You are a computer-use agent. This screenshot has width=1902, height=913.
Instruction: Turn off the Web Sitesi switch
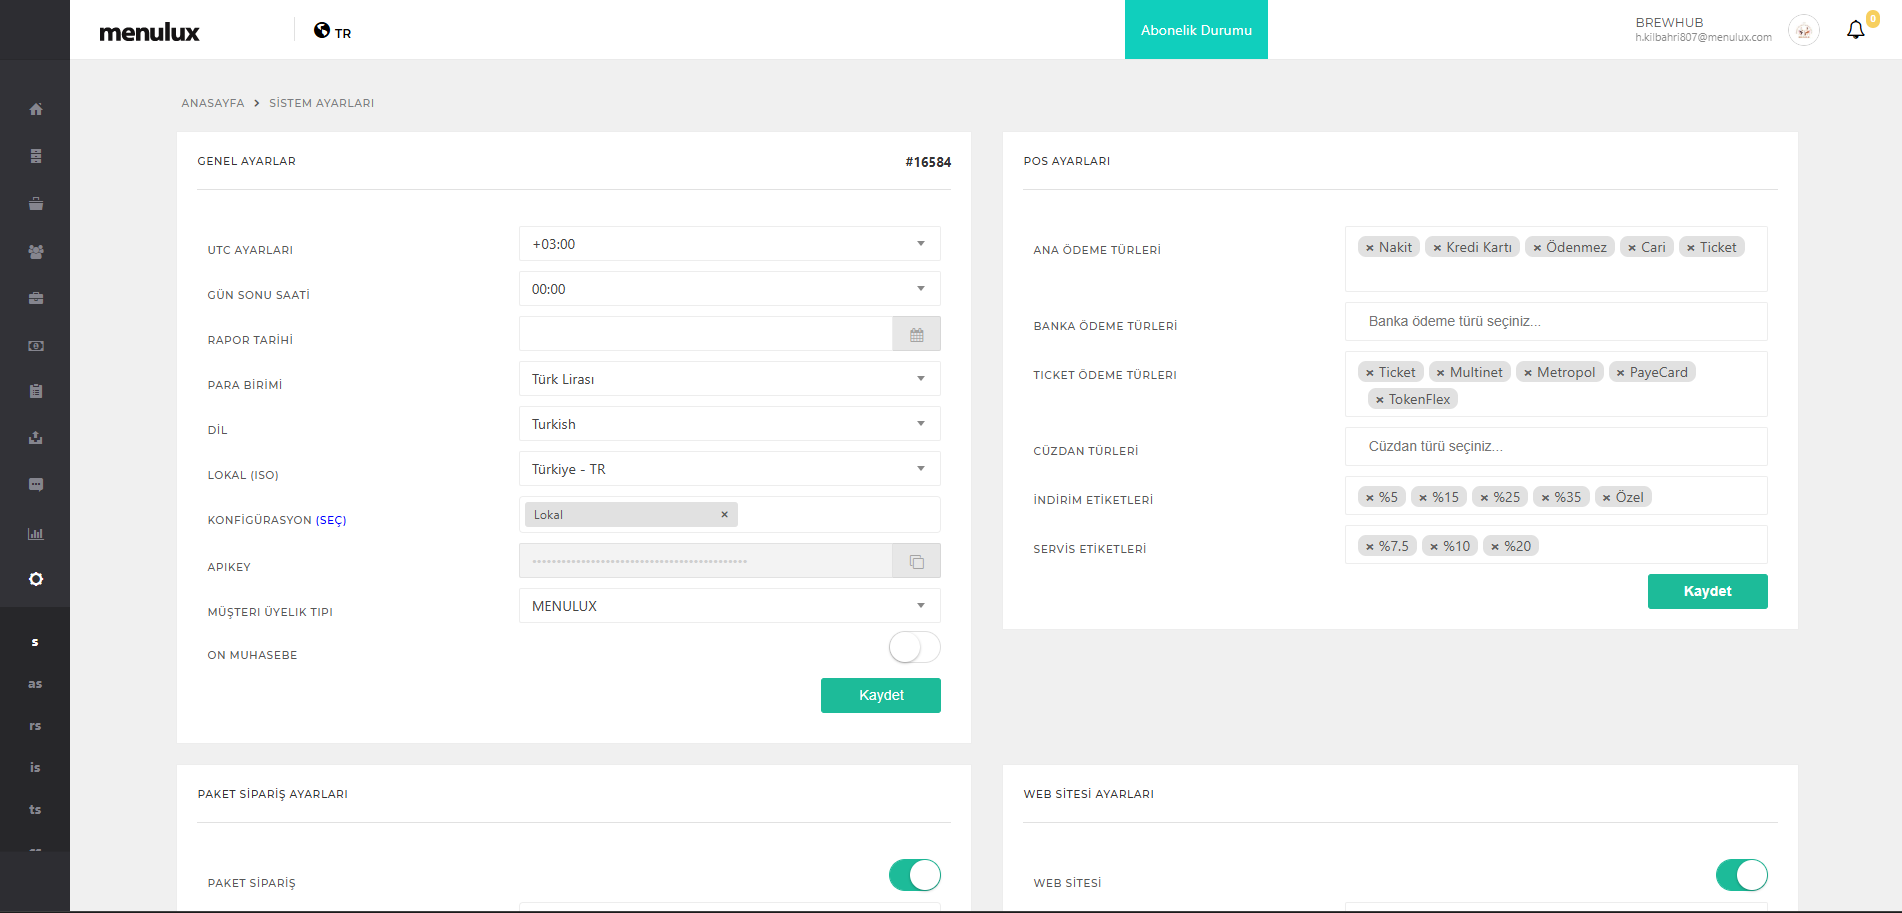[1741, 875]
